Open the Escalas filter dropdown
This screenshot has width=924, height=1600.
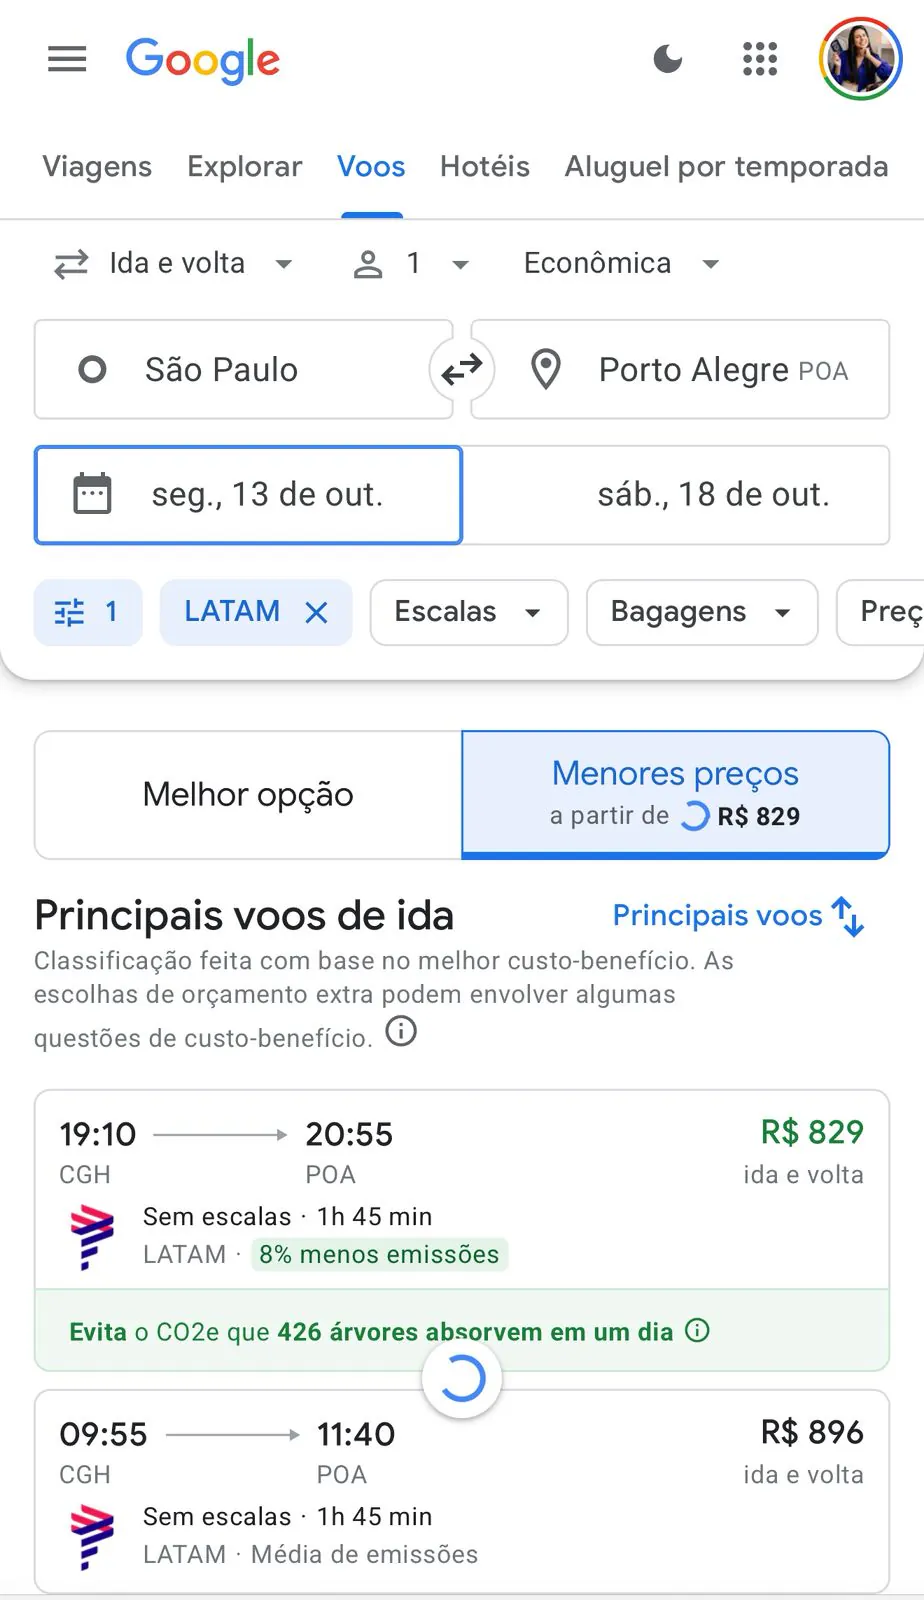pos(469,612)
